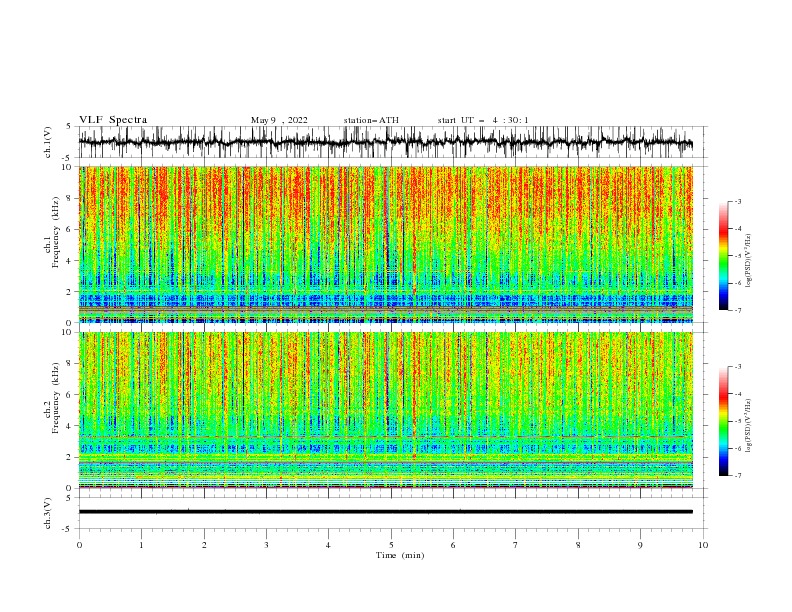This screenshot has height=612, width=792.
Task: Click the ch.1(V) waveform trace
Action: click(x=385, y=142)
